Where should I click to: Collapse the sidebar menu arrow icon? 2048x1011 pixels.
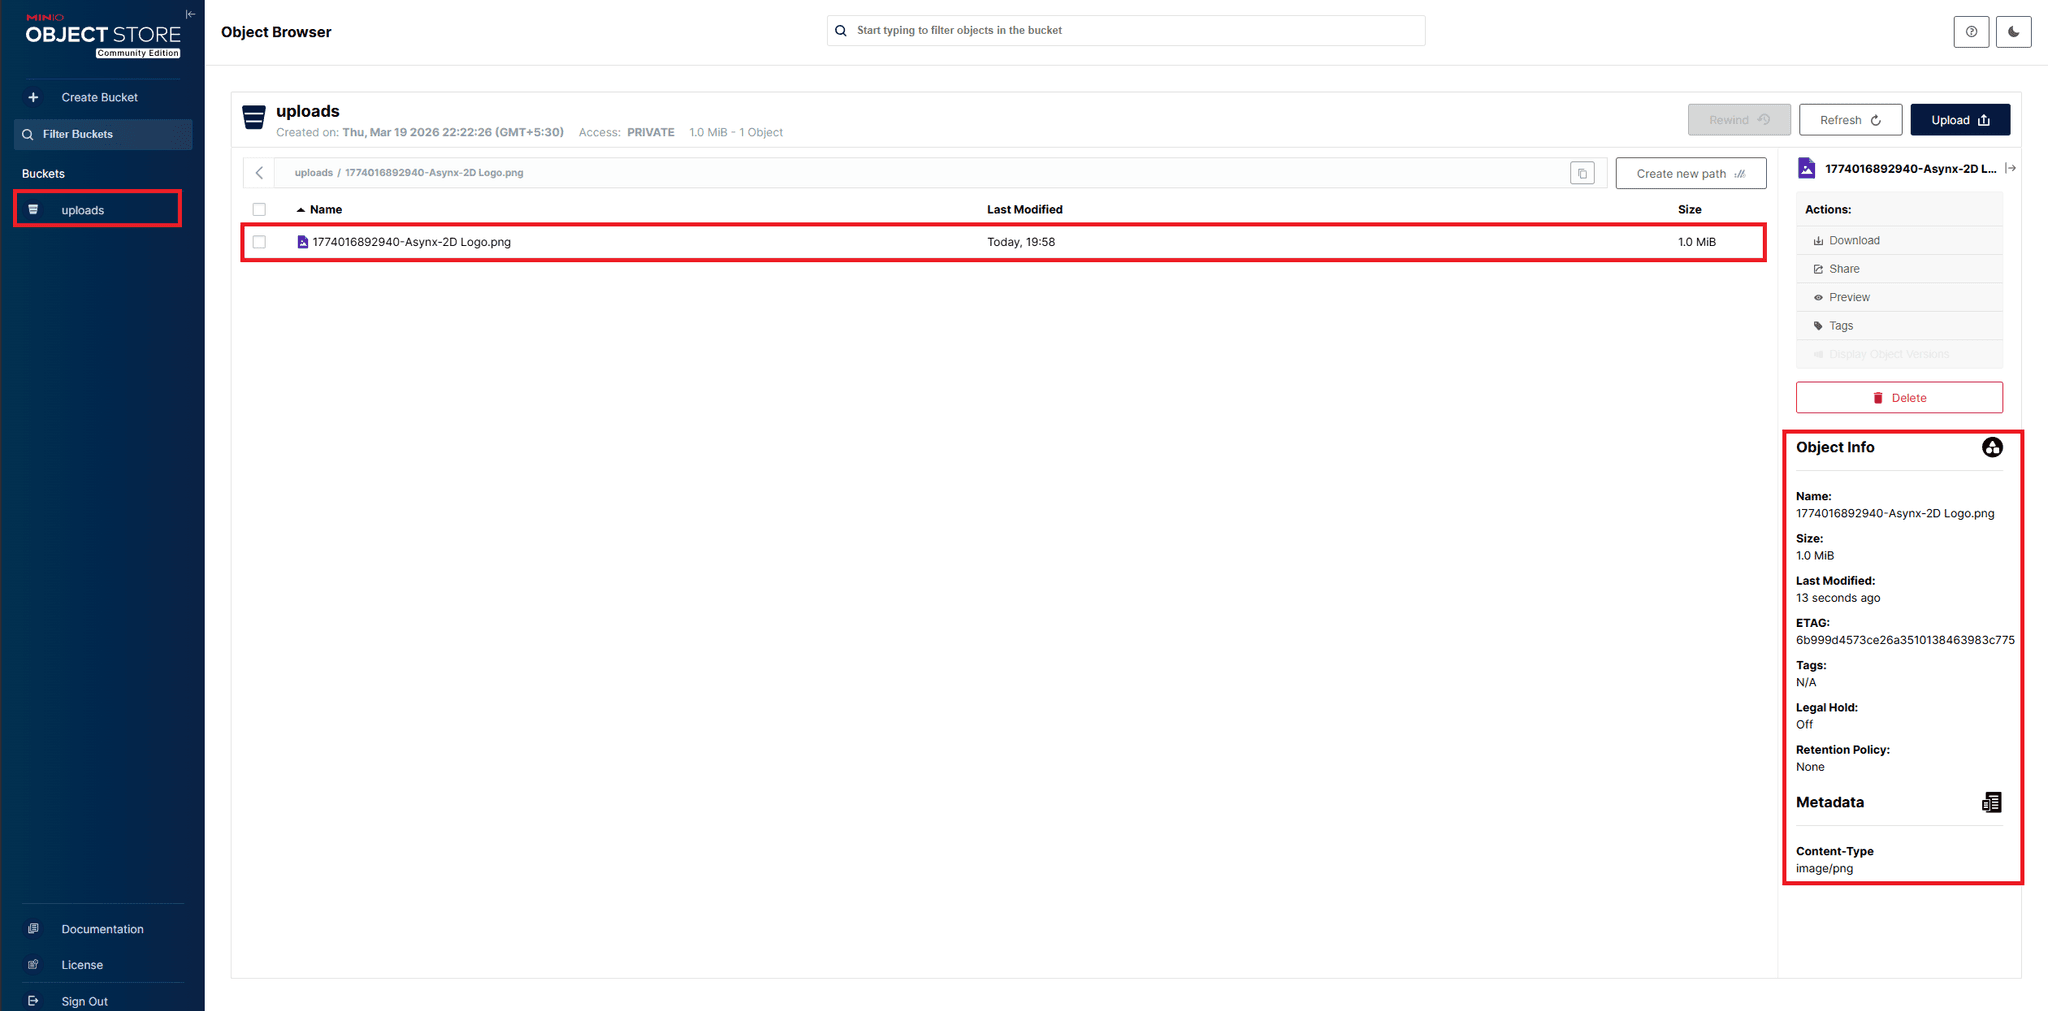pyautogui.click(x=190, y=14)
